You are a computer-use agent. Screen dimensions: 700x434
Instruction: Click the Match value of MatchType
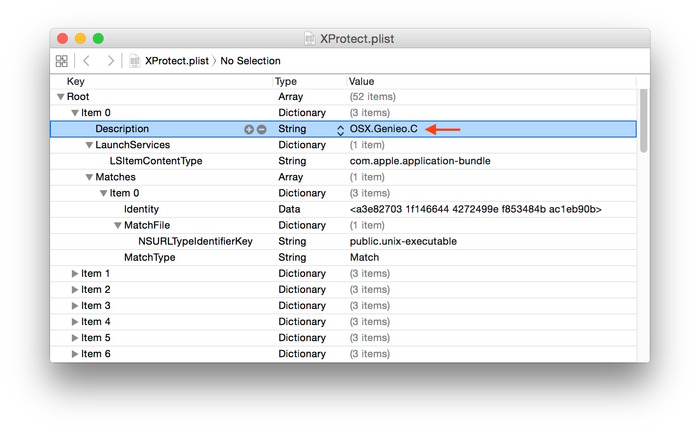364,258
